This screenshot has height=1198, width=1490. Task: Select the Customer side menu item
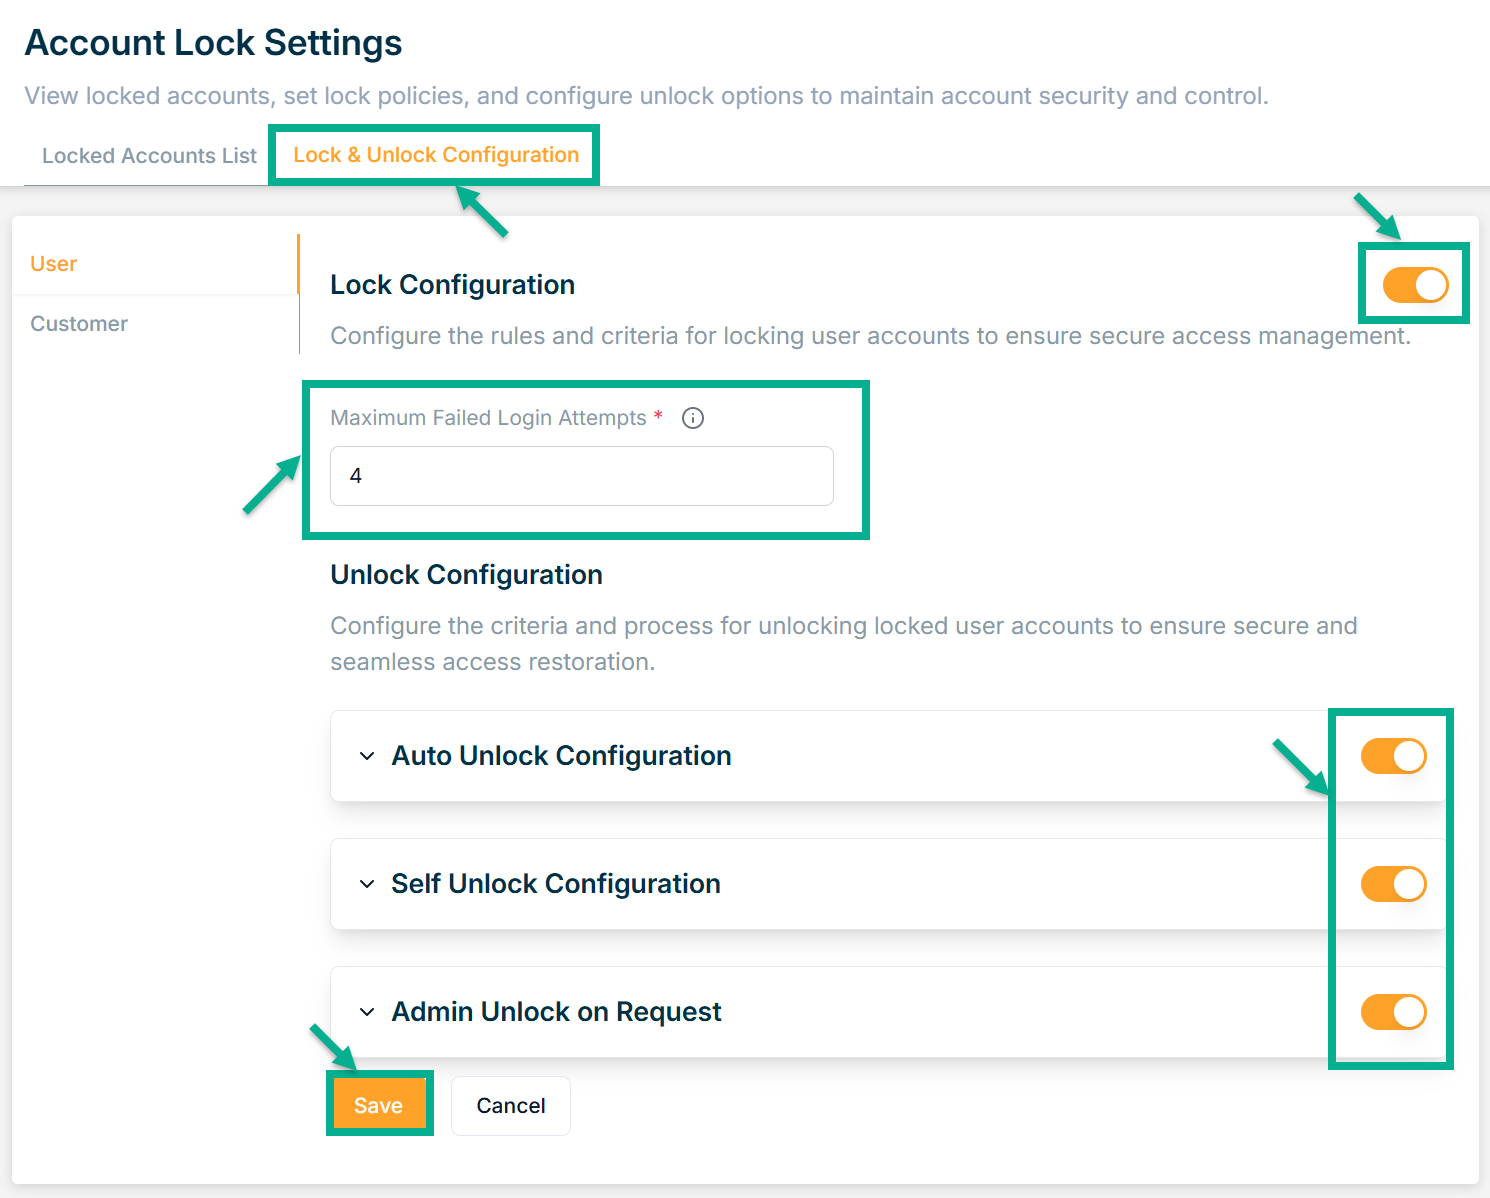tap(79, 324)
